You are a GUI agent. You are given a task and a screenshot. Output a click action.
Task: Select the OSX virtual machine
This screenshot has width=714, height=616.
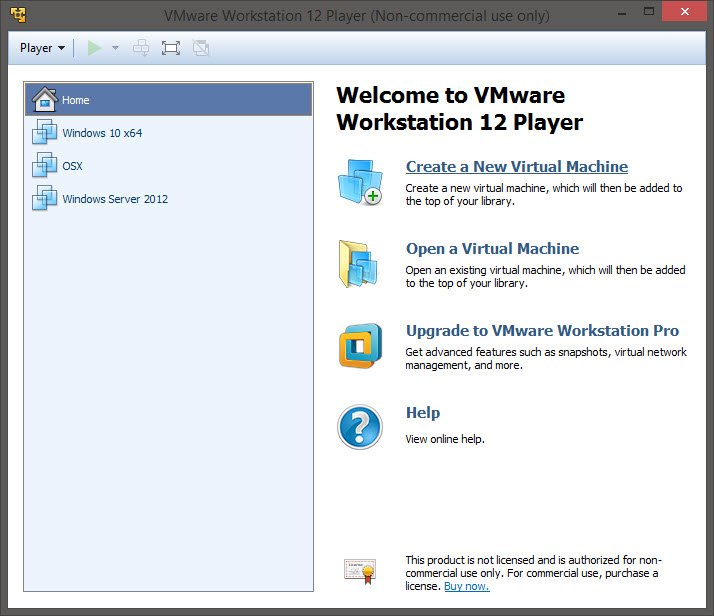point(168,166)
